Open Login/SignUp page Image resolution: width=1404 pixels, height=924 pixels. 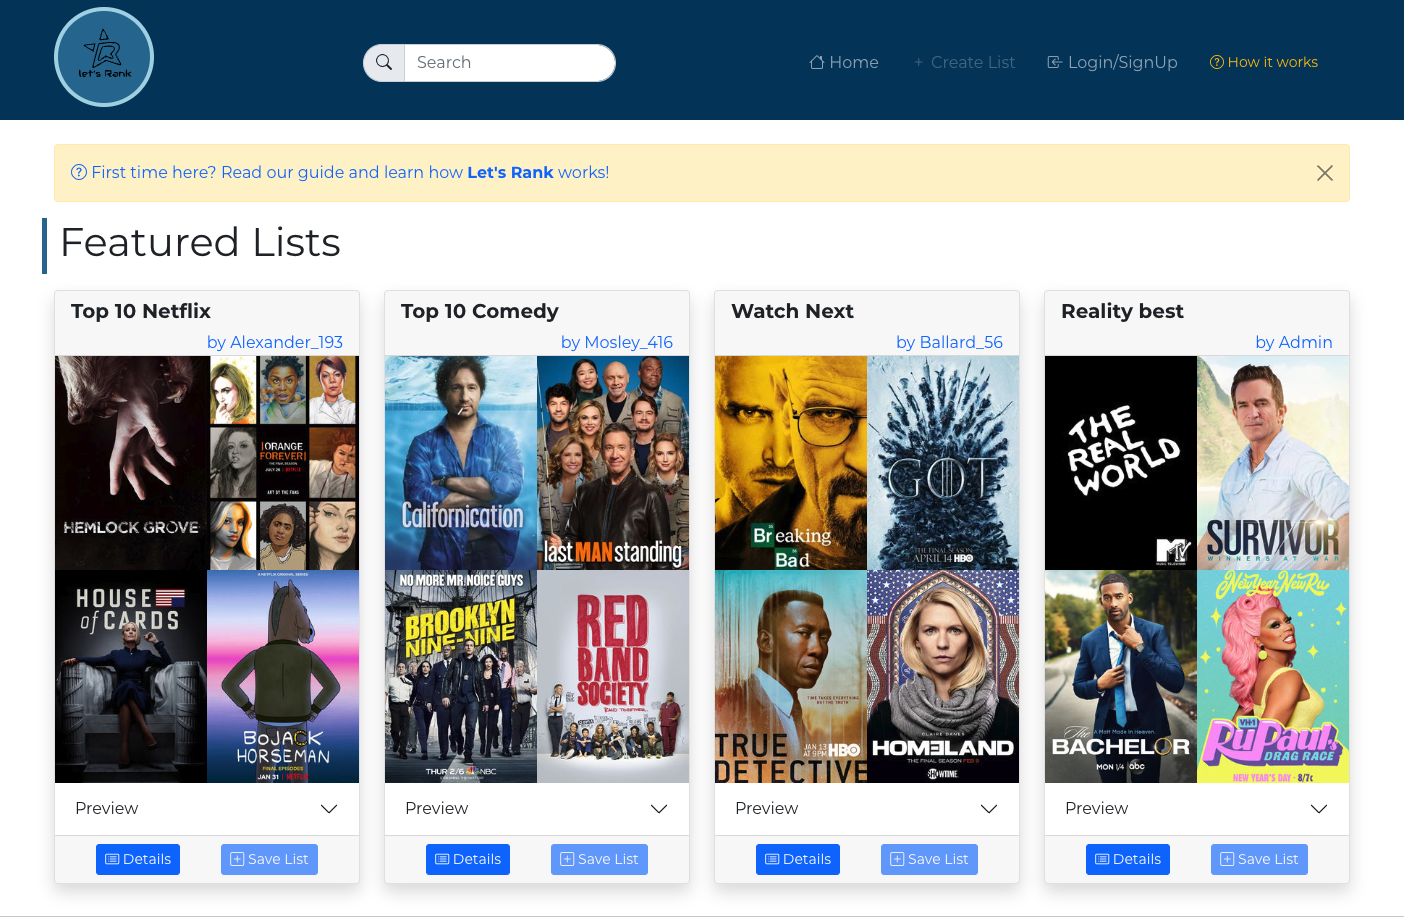(x=1112, y=62)
